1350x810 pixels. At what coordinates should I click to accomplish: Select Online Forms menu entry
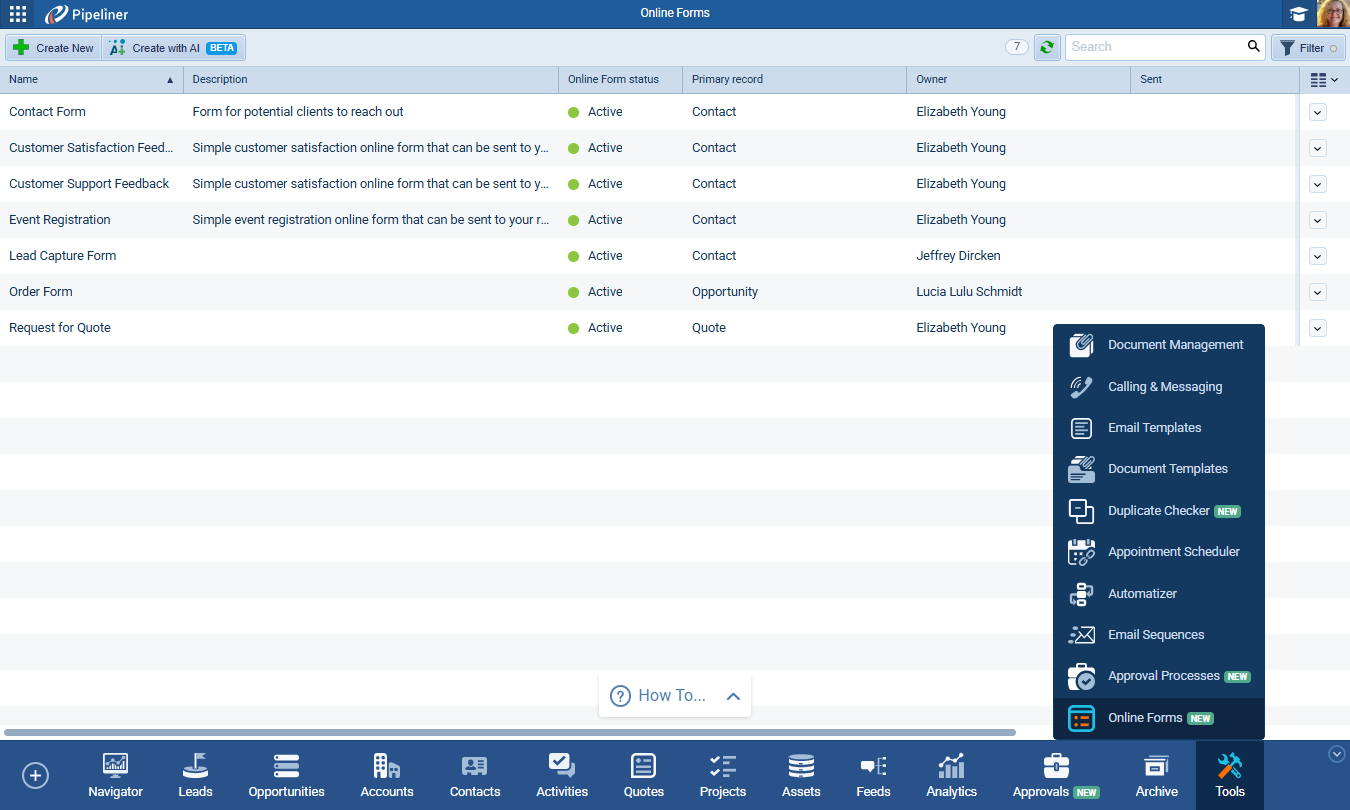[1158, 718]
